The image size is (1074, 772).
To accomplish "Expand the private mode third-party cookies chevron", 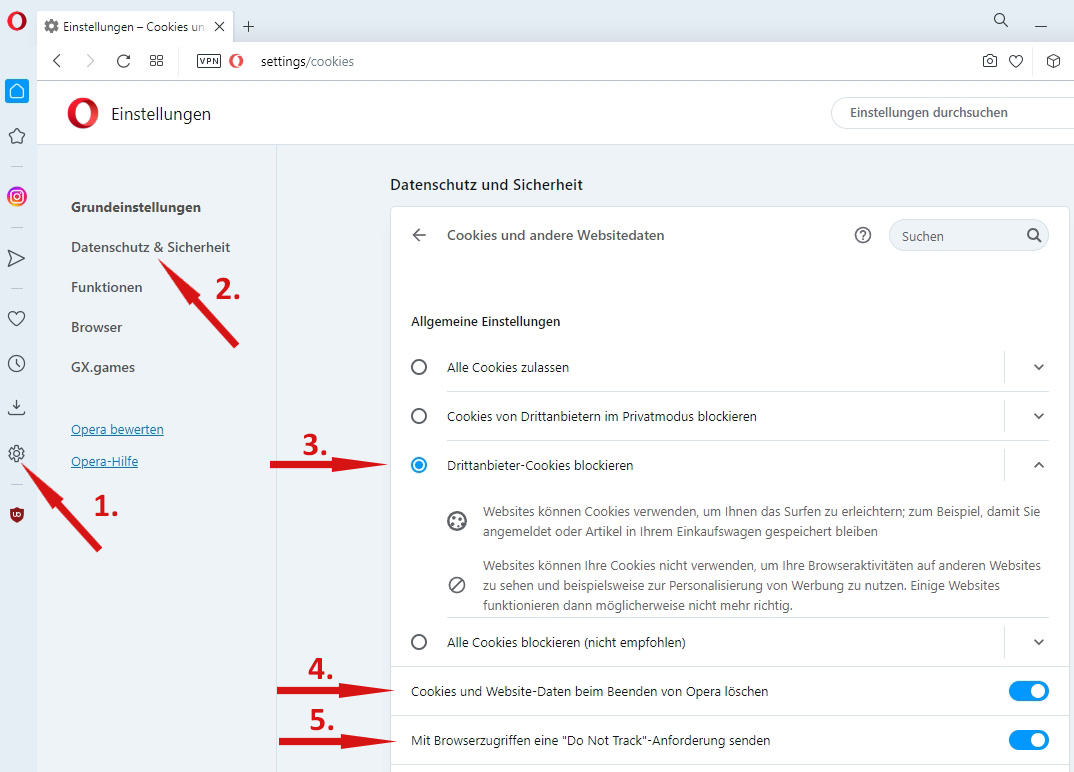I will [x=1039, y=416].
